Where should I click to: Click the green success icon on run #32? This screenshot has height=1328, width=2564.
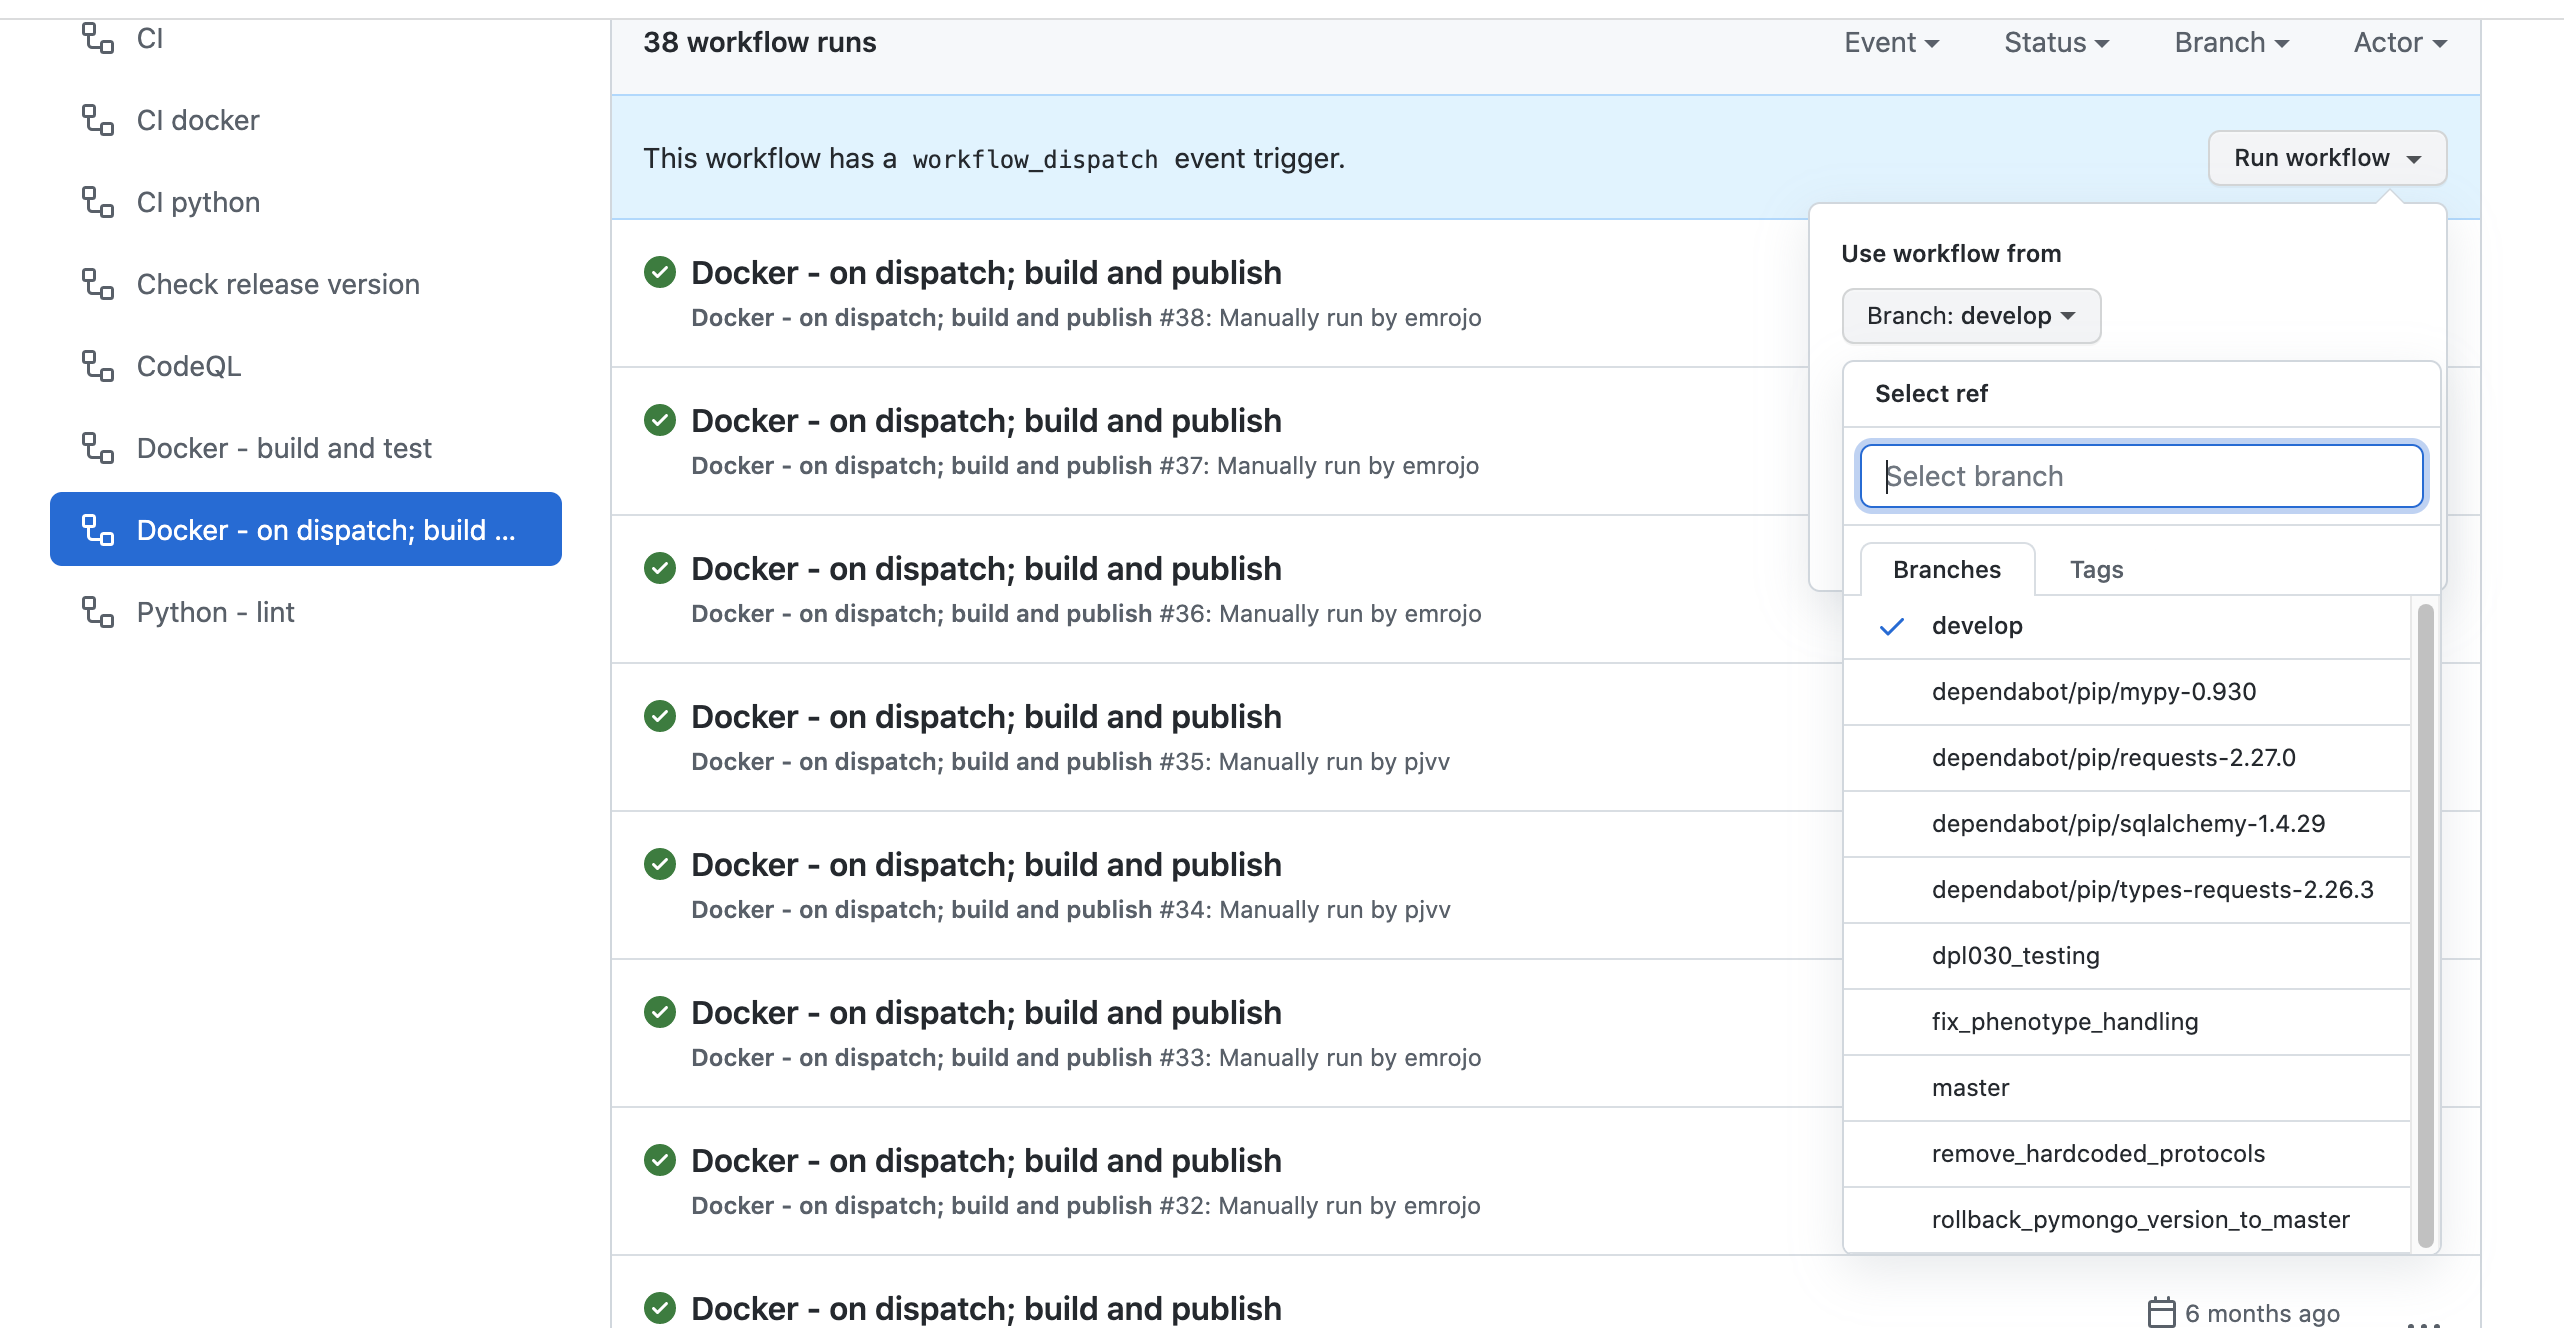click(x=660, y=1160)
